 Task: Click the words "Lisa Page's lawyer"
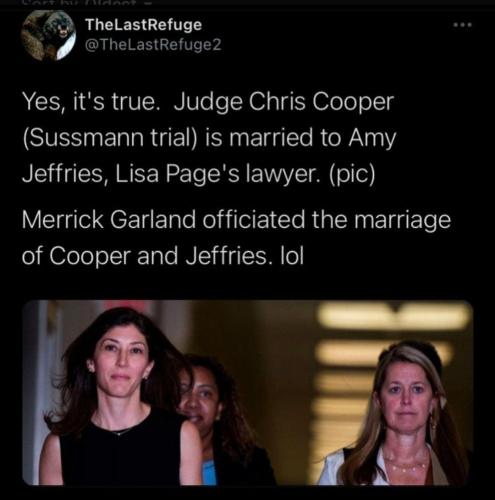pos(219,174)
